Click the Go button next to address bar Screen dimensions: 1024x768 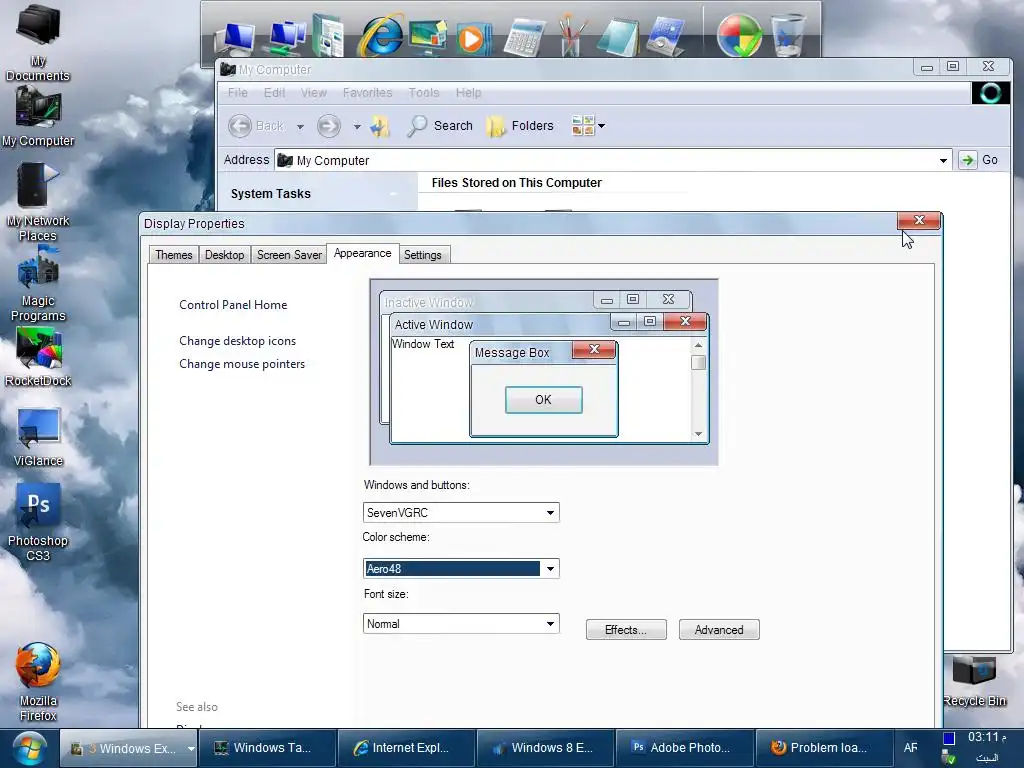point(978,160)
